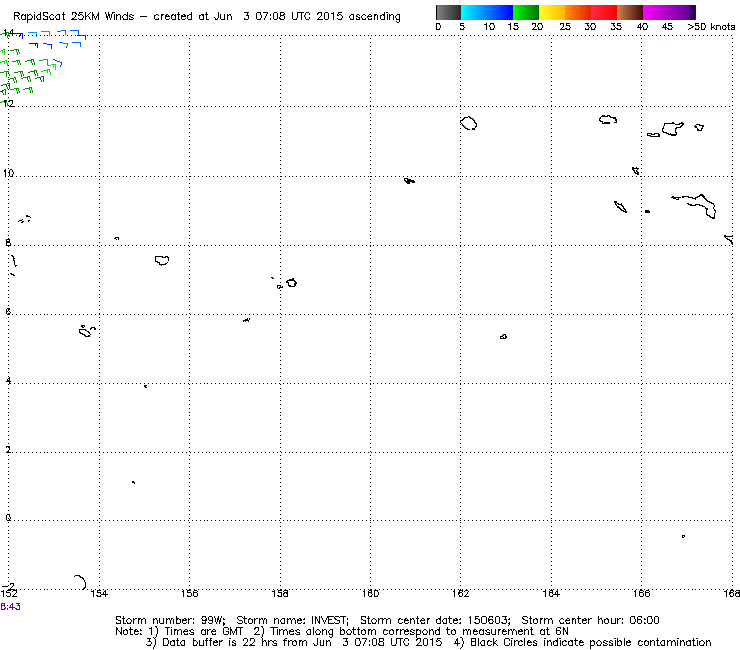Image resolution: width=740 pixels, height=650 pixels.
Task: Click the brown 35-40 knots legend color
Action: 630,12
